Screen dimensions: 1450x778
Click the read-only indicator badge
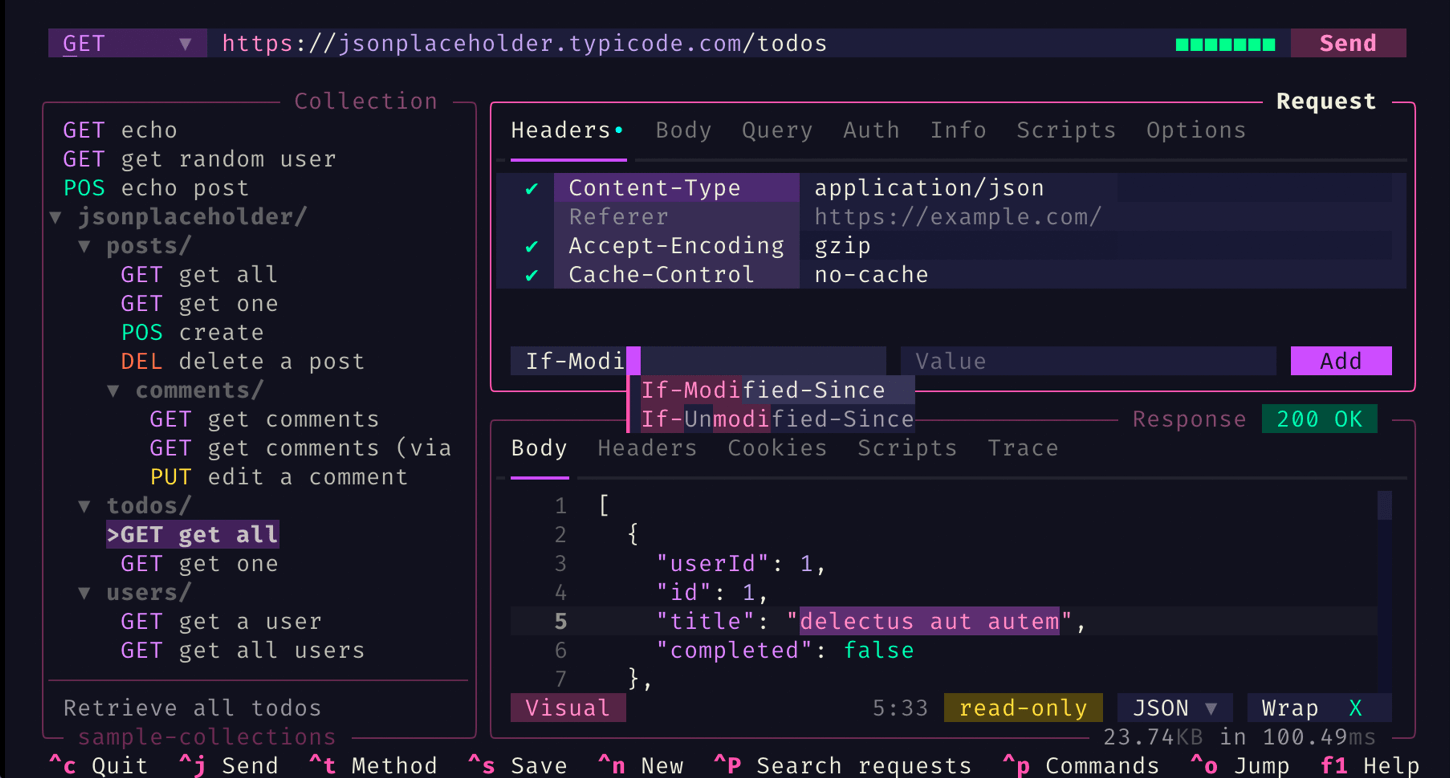pos(1022,708)
